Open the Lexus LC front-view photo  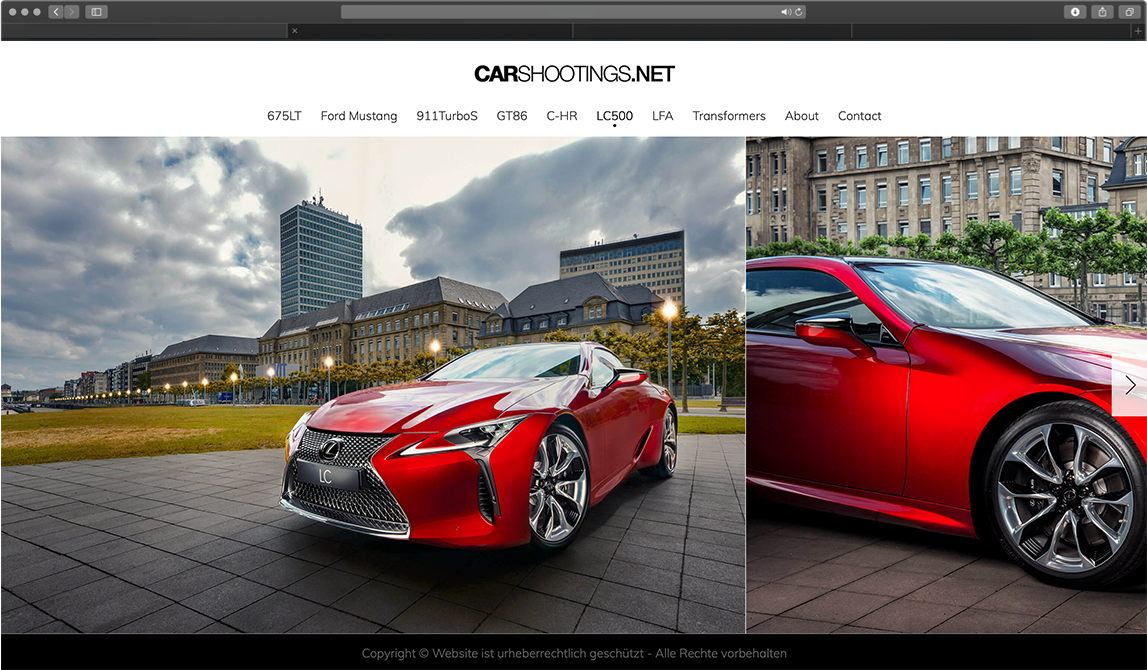(x=373, y=385)
